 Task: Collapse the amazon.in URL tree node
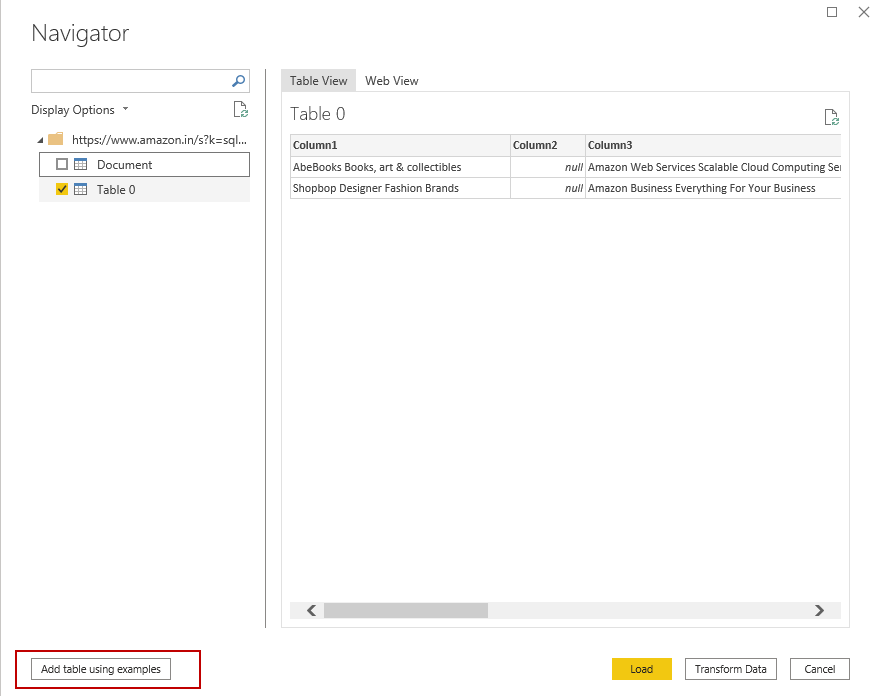click(x=40, y=140)
